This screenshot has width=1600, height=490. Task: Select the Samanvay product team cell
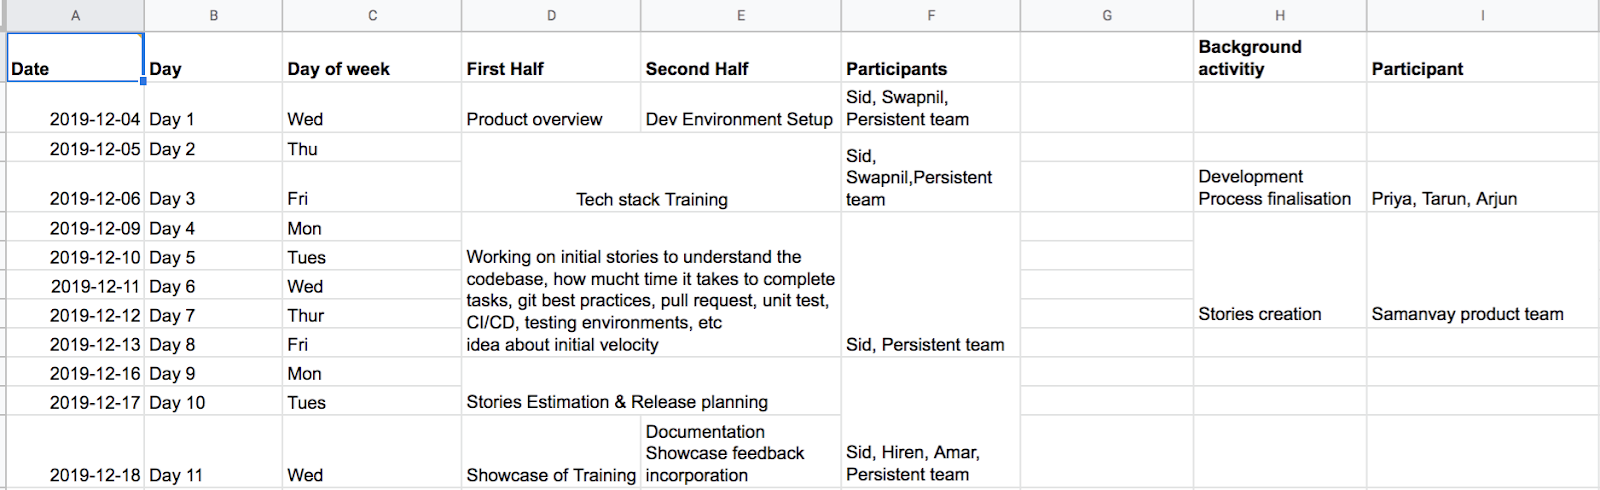pos(1482,284)
